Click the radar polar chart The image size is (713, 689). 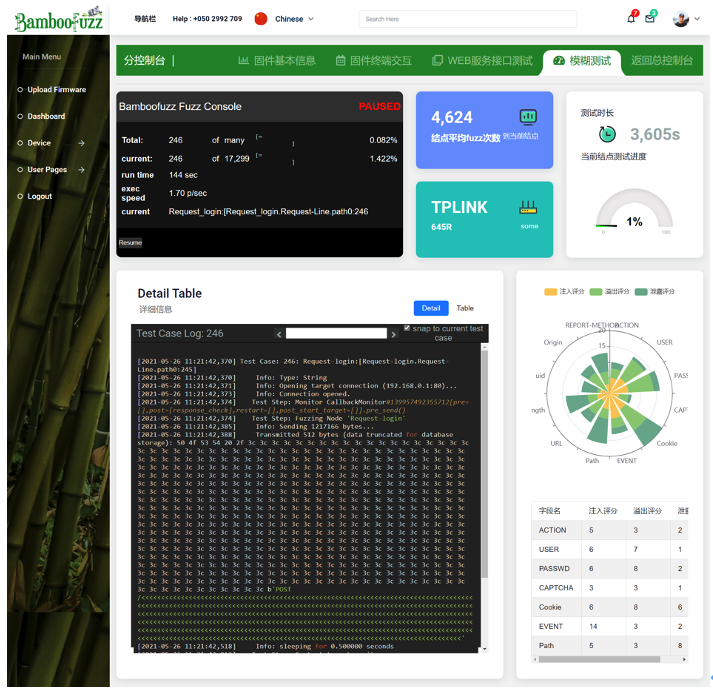[x=609, y=394]
